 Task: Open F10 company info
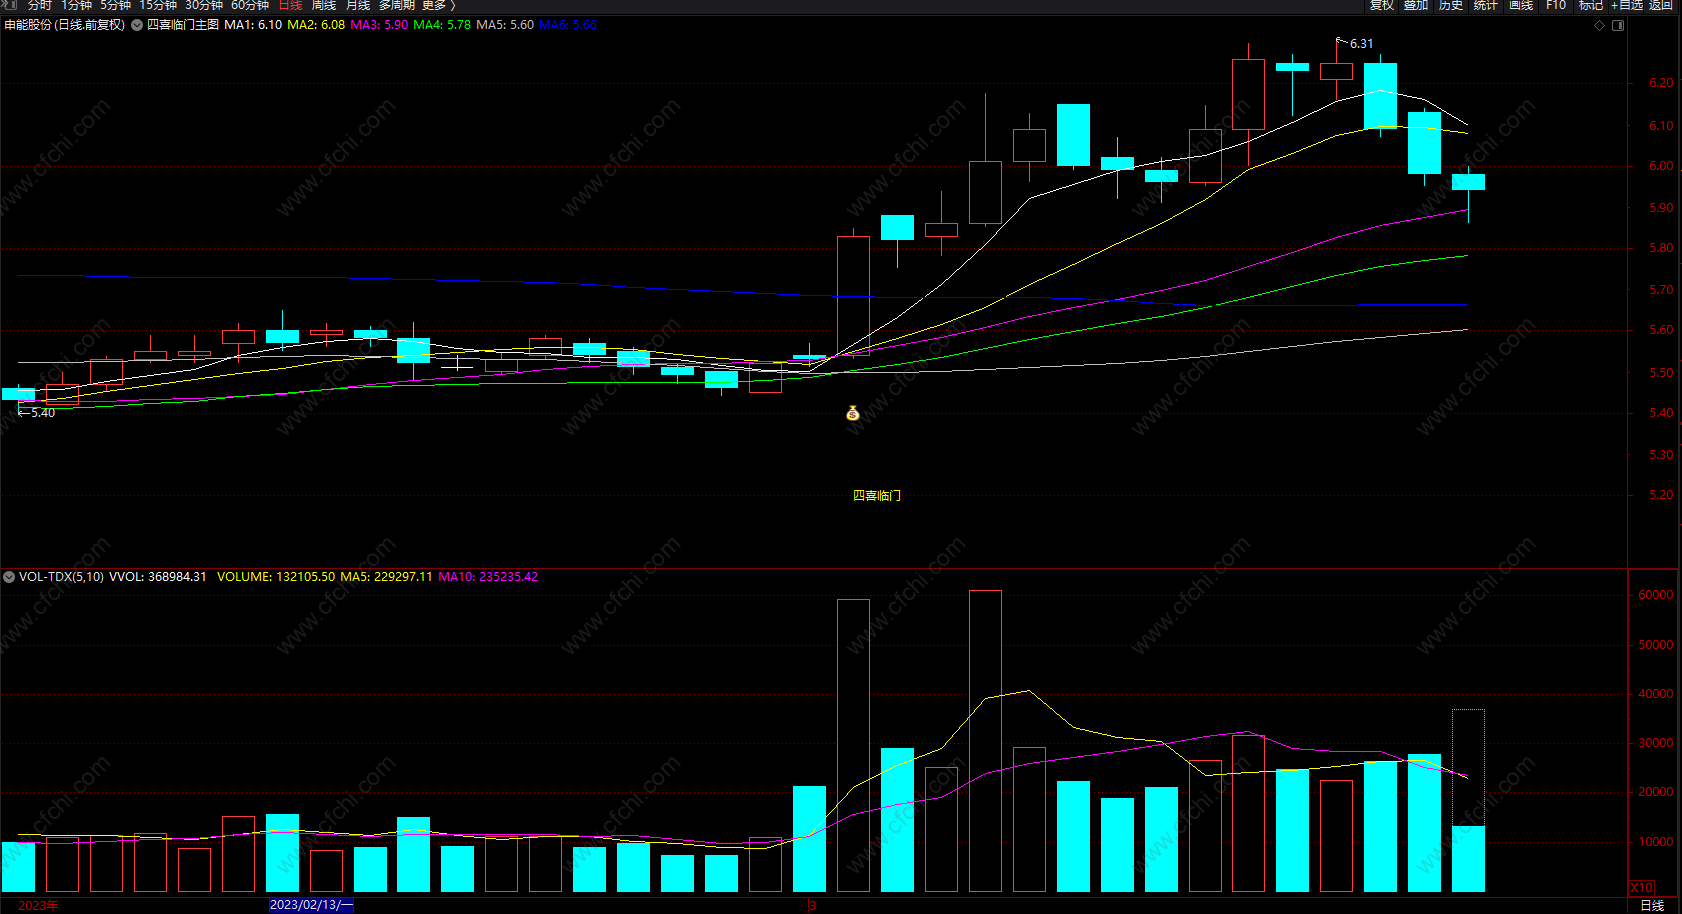(x=1556, y=5)
